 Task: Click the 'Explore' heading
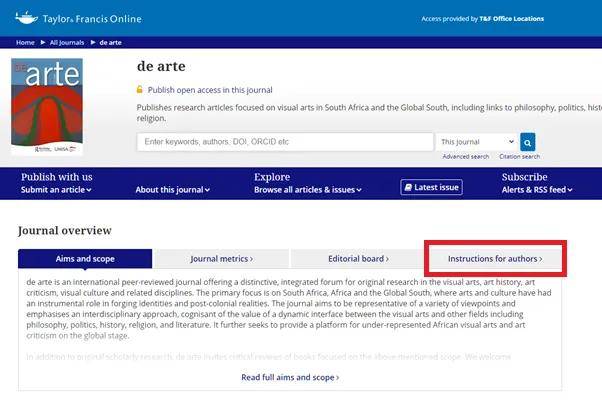pyautogui.click(x=272, y=177)
